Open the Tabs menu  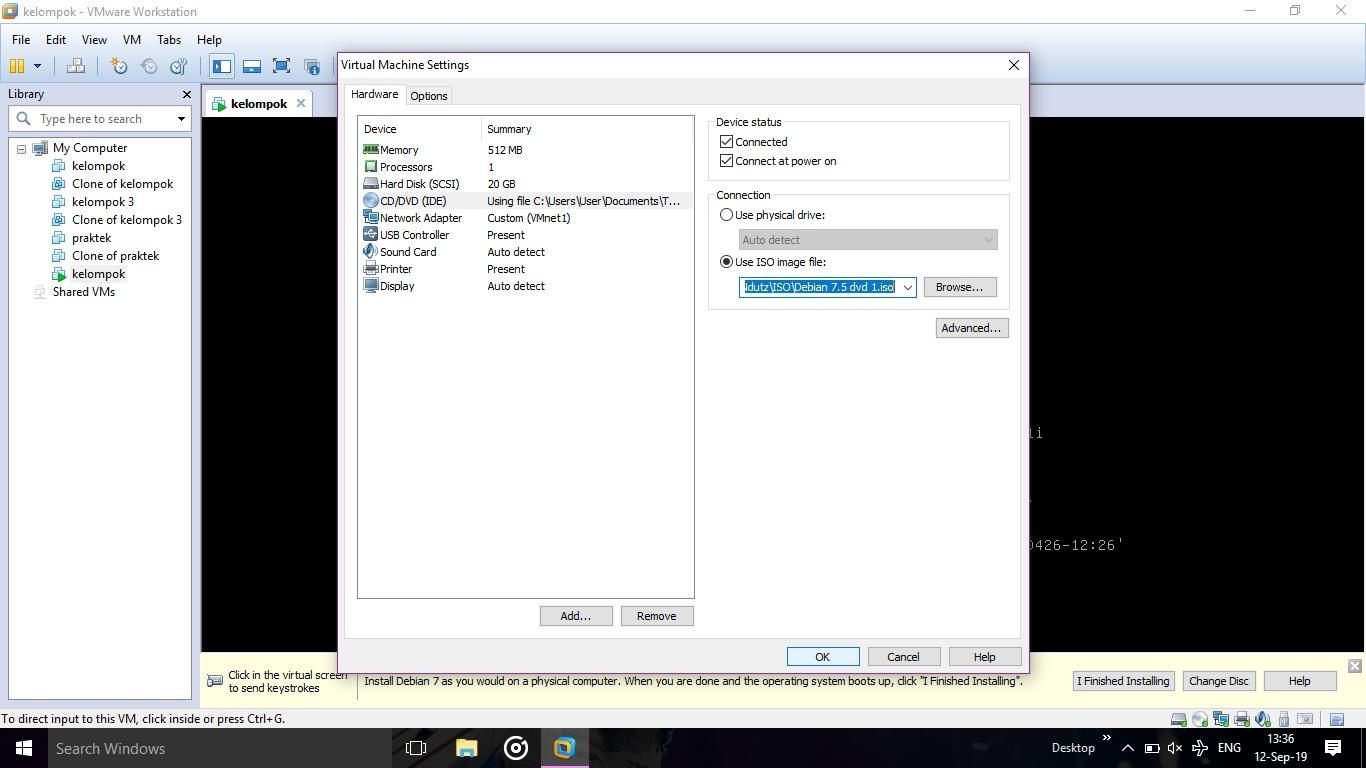[x=169, y=40]
